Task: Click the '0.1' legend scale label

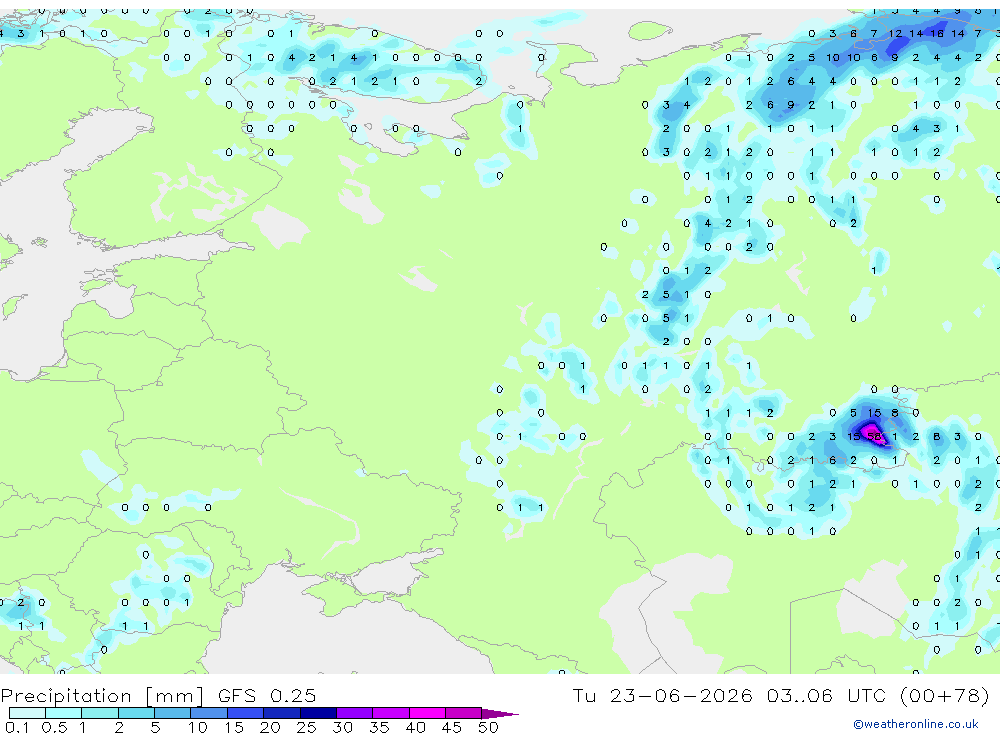Action: click(17, 727)
